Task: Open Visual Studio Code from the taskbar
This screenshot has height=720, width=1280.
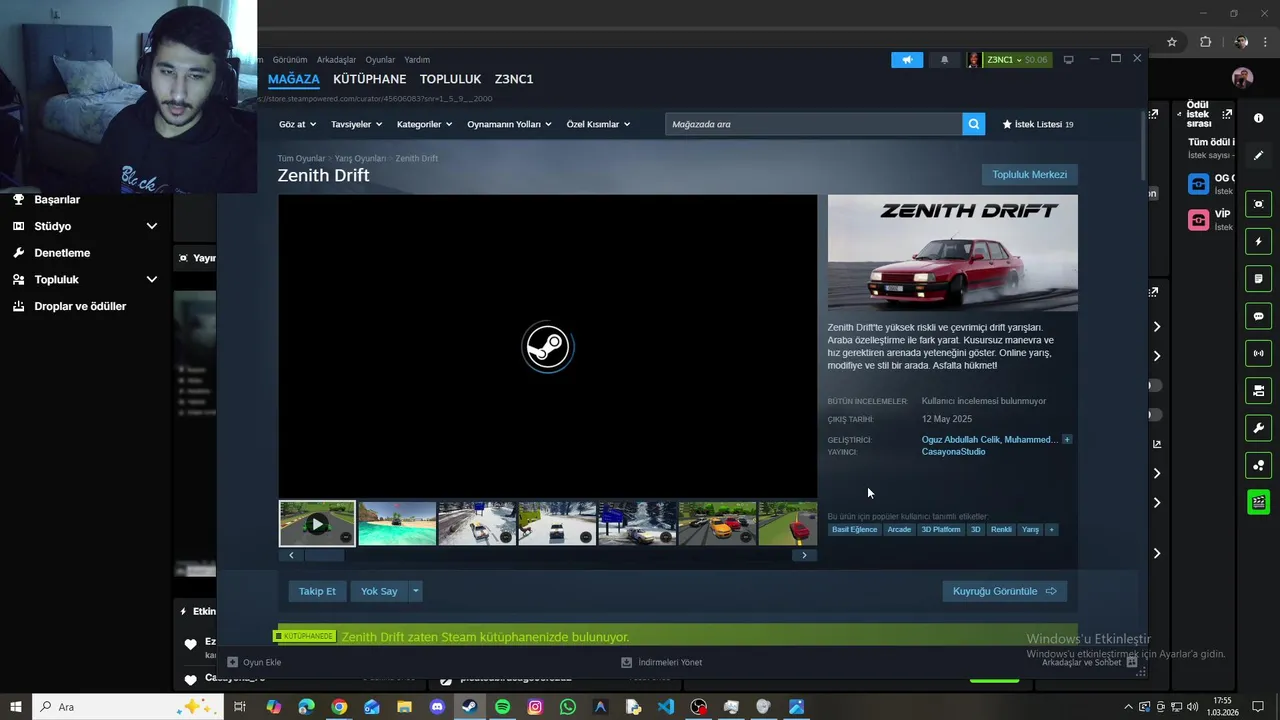Action: 666,707
